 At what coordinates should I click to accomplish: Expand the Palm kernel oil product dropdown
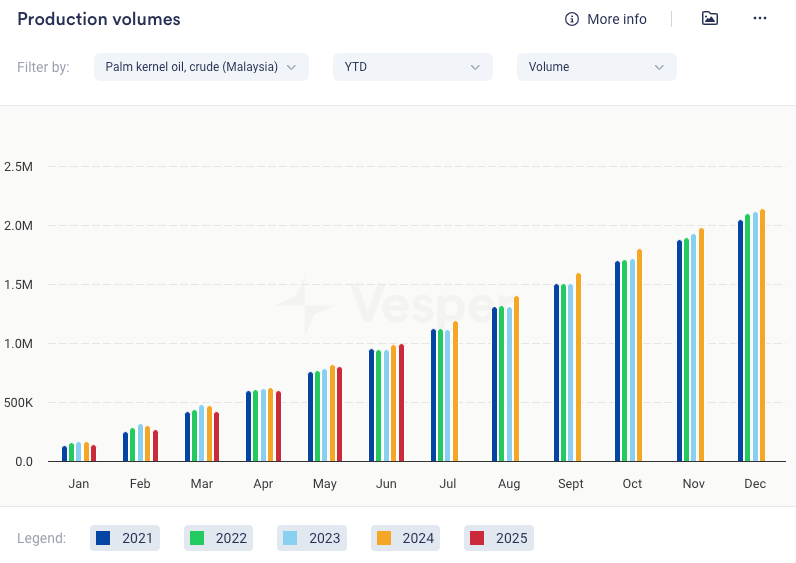pos(201,67)
